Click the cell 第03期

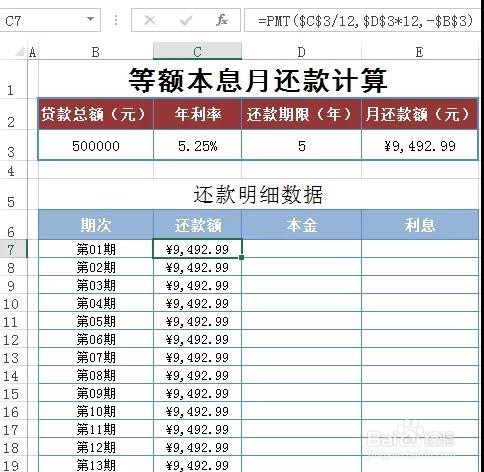point(96,285)
